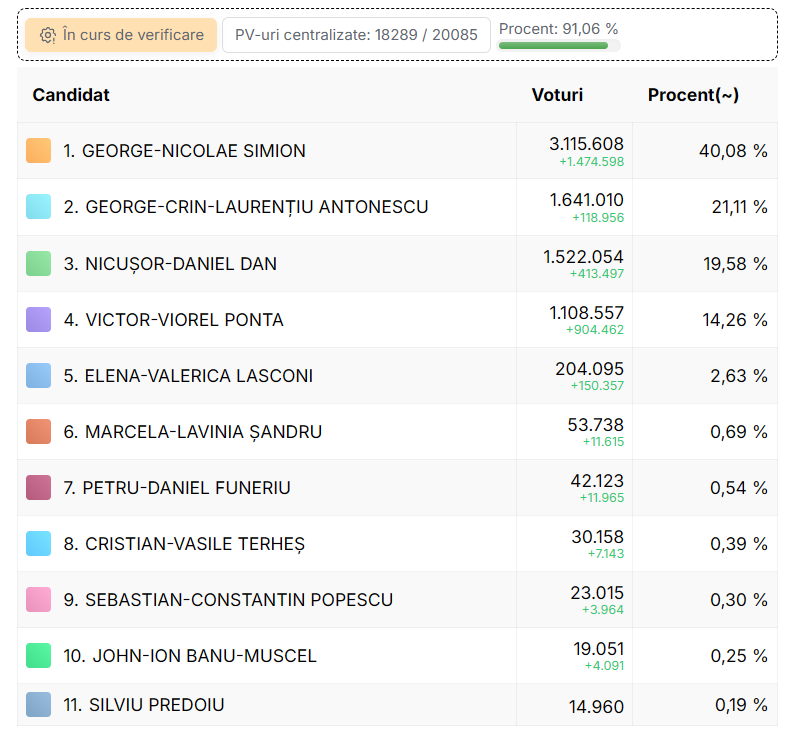Sort by the Voturi column header
The width and height of the screenshot is (789, 742).
tap(557, 95)
